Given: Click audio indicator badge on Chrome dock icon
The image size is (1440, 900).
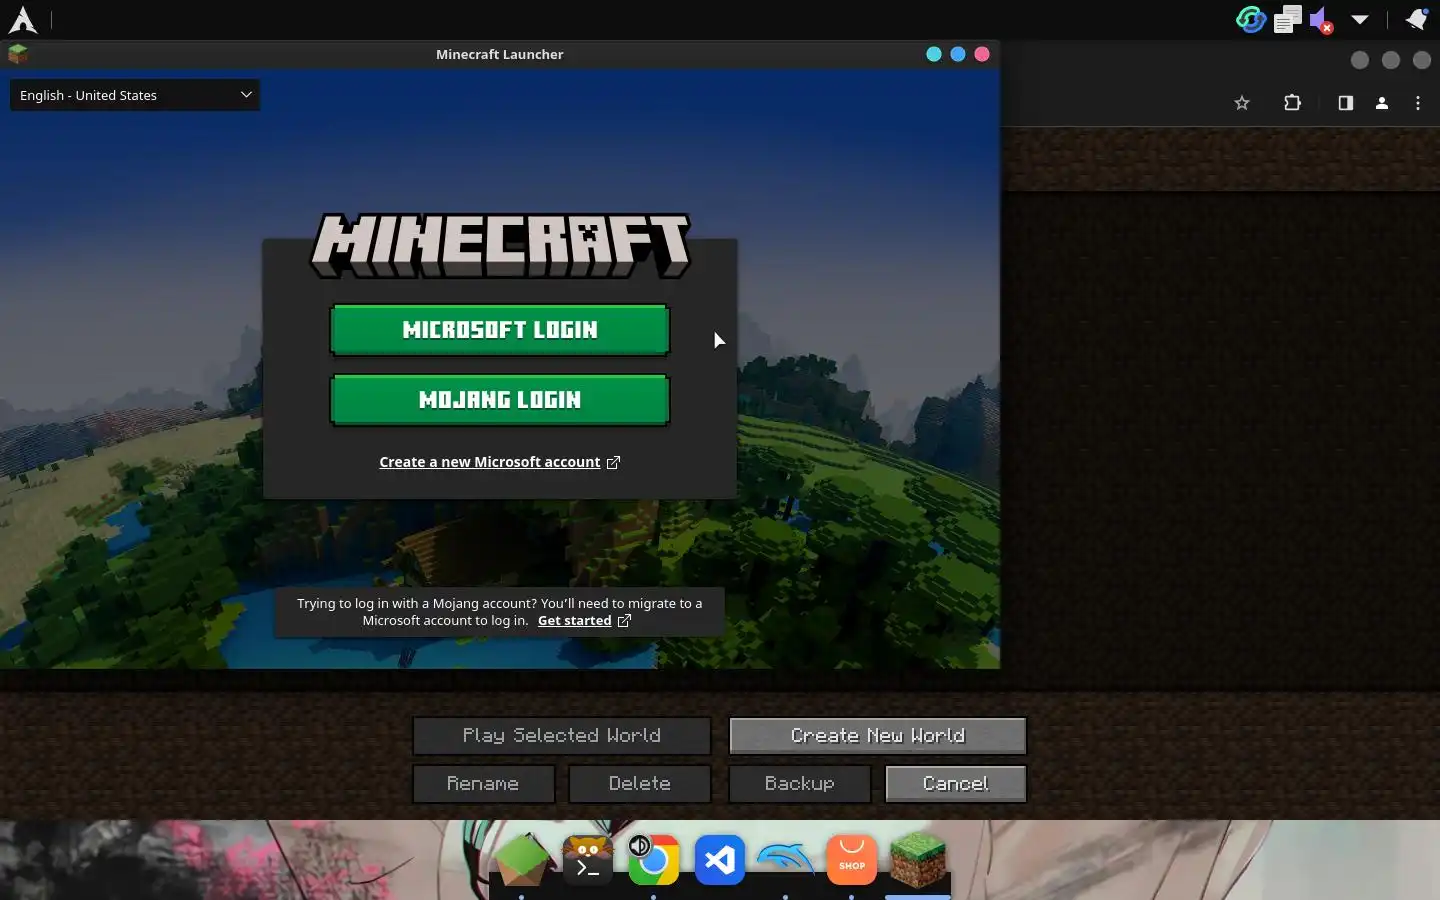Looking at the screenshot, I should point(639,846).
